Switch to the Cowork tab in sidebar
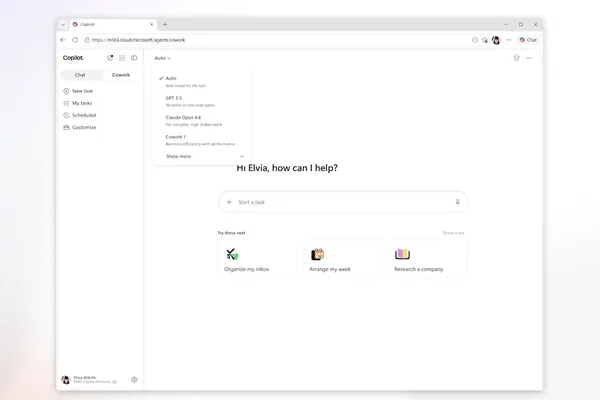The image size is (600, 400). click(121, 75)
